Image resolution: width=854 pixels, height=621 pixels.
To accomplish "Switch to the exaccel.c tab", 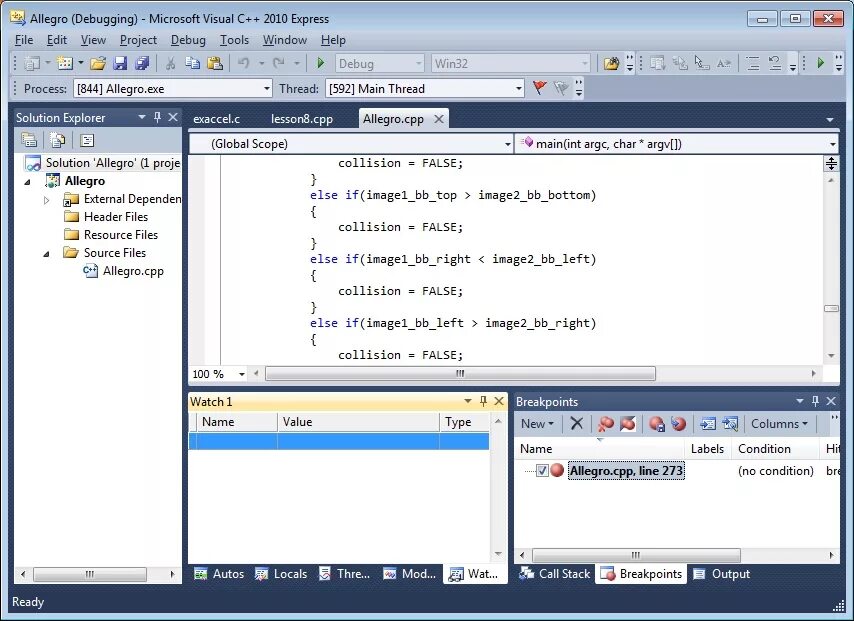I will [x=217, y=119].
